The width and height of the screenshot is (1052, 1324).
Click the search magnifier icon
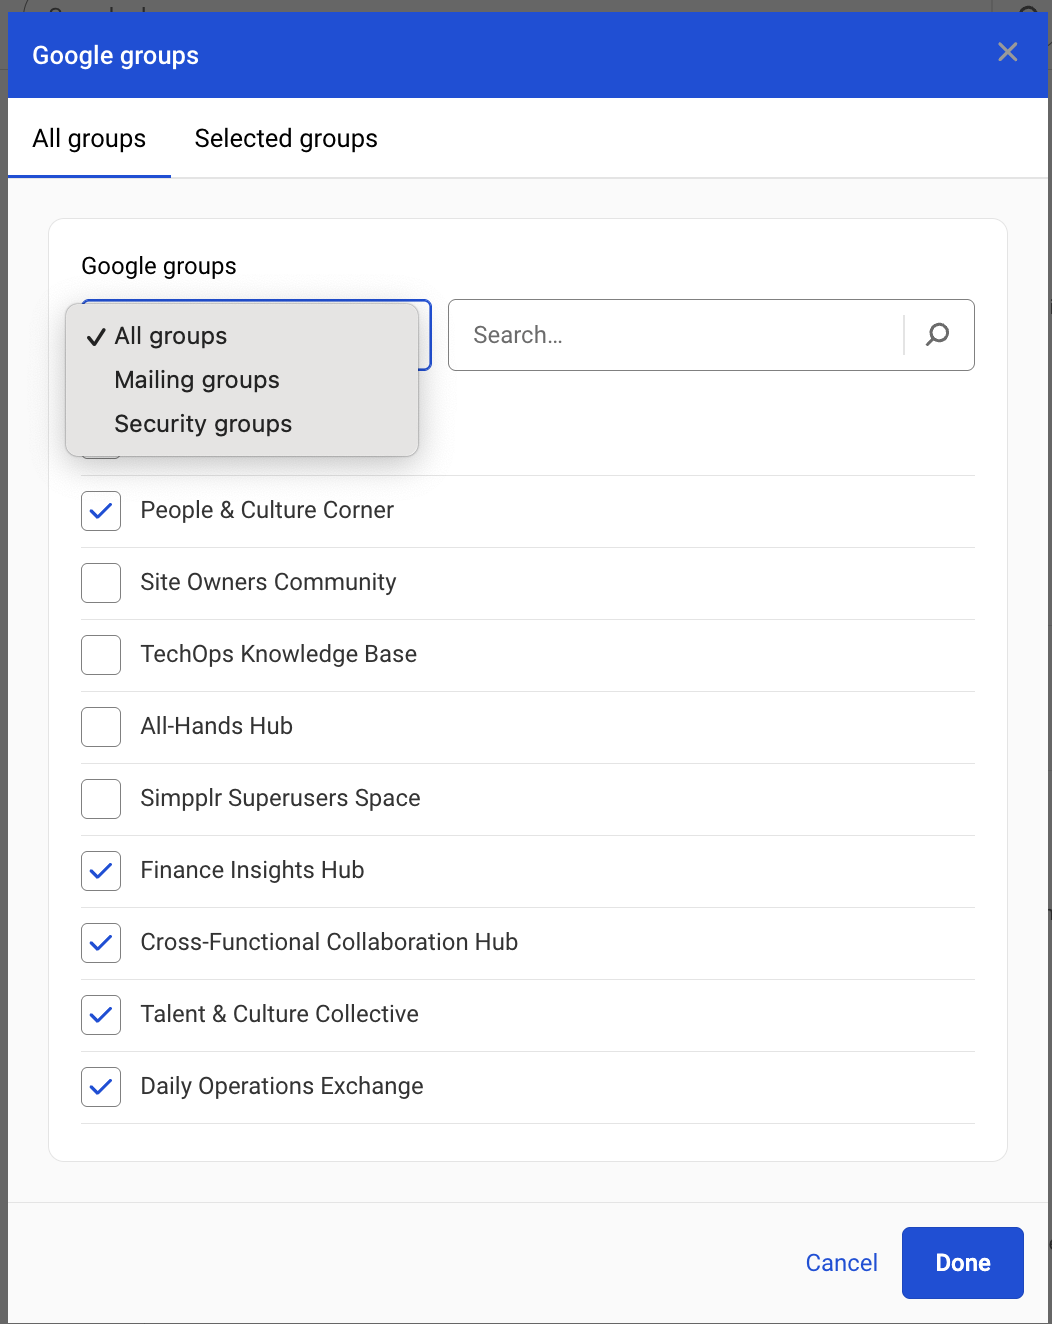pos(937,335)
